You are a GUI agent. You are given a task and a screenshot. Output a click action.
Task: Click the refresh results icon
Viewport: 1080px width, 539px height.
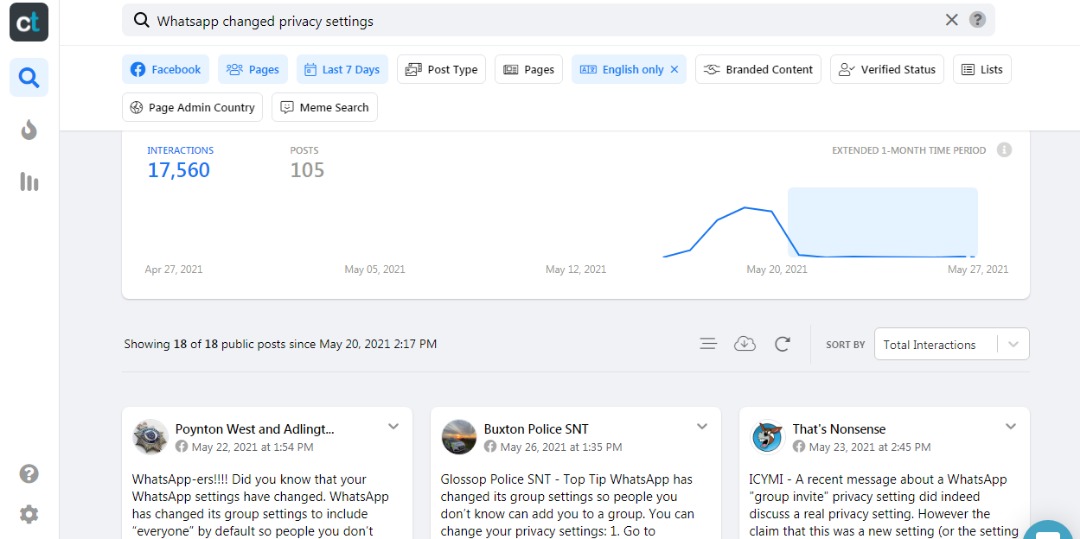pos(782,344)
